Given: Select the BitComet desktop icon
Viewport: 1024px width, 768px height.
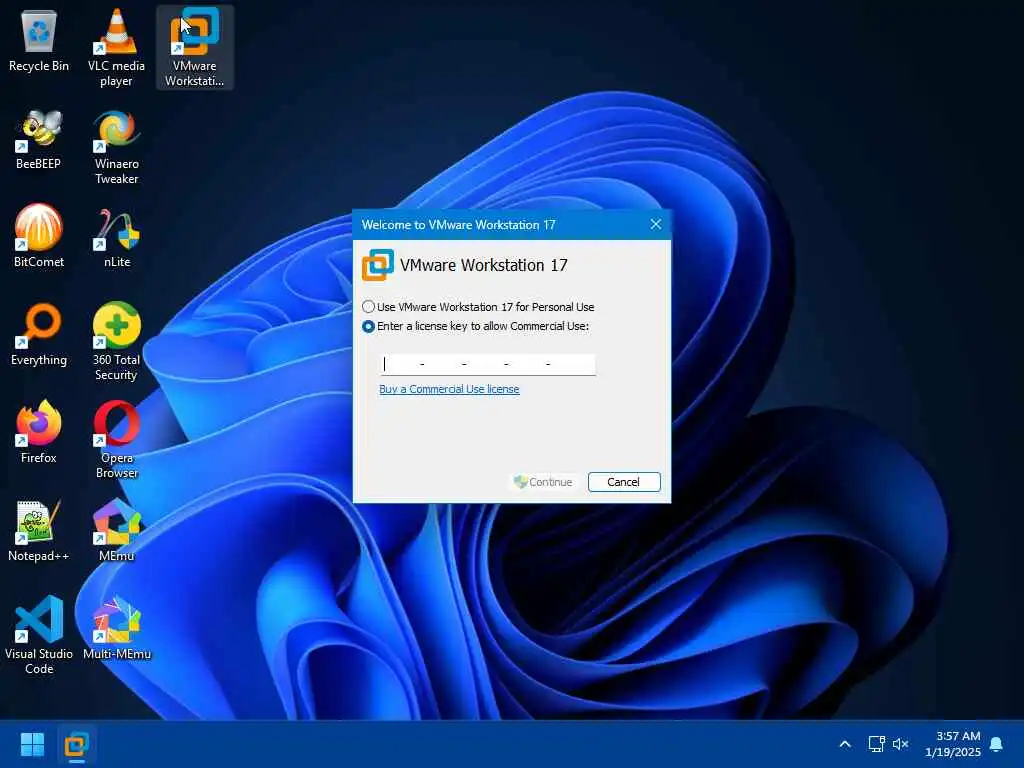Looking at the screenshot, I should (x=39, y=236).
